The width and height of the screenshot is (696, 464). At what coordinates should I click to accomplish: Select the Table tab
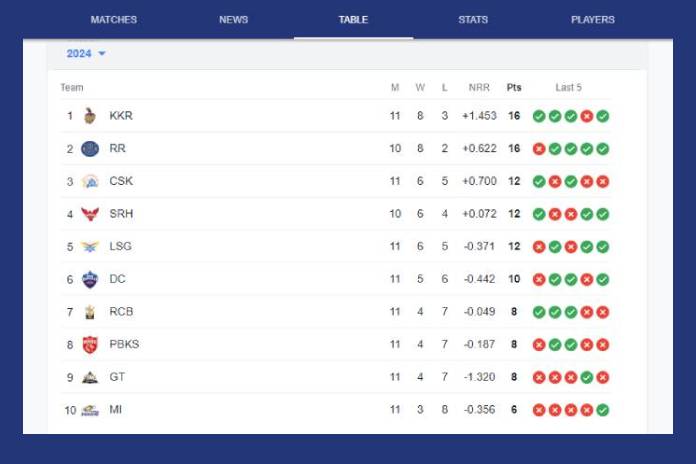[x=353, y=20]
